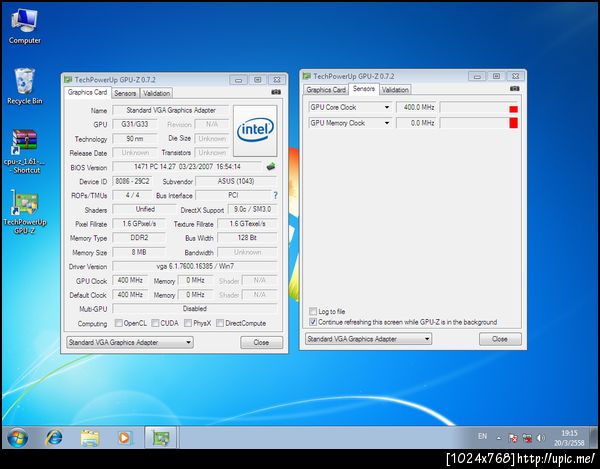Click the Memory Size value 8 MB
Screen dimensions: 600x469
[139, 252]
